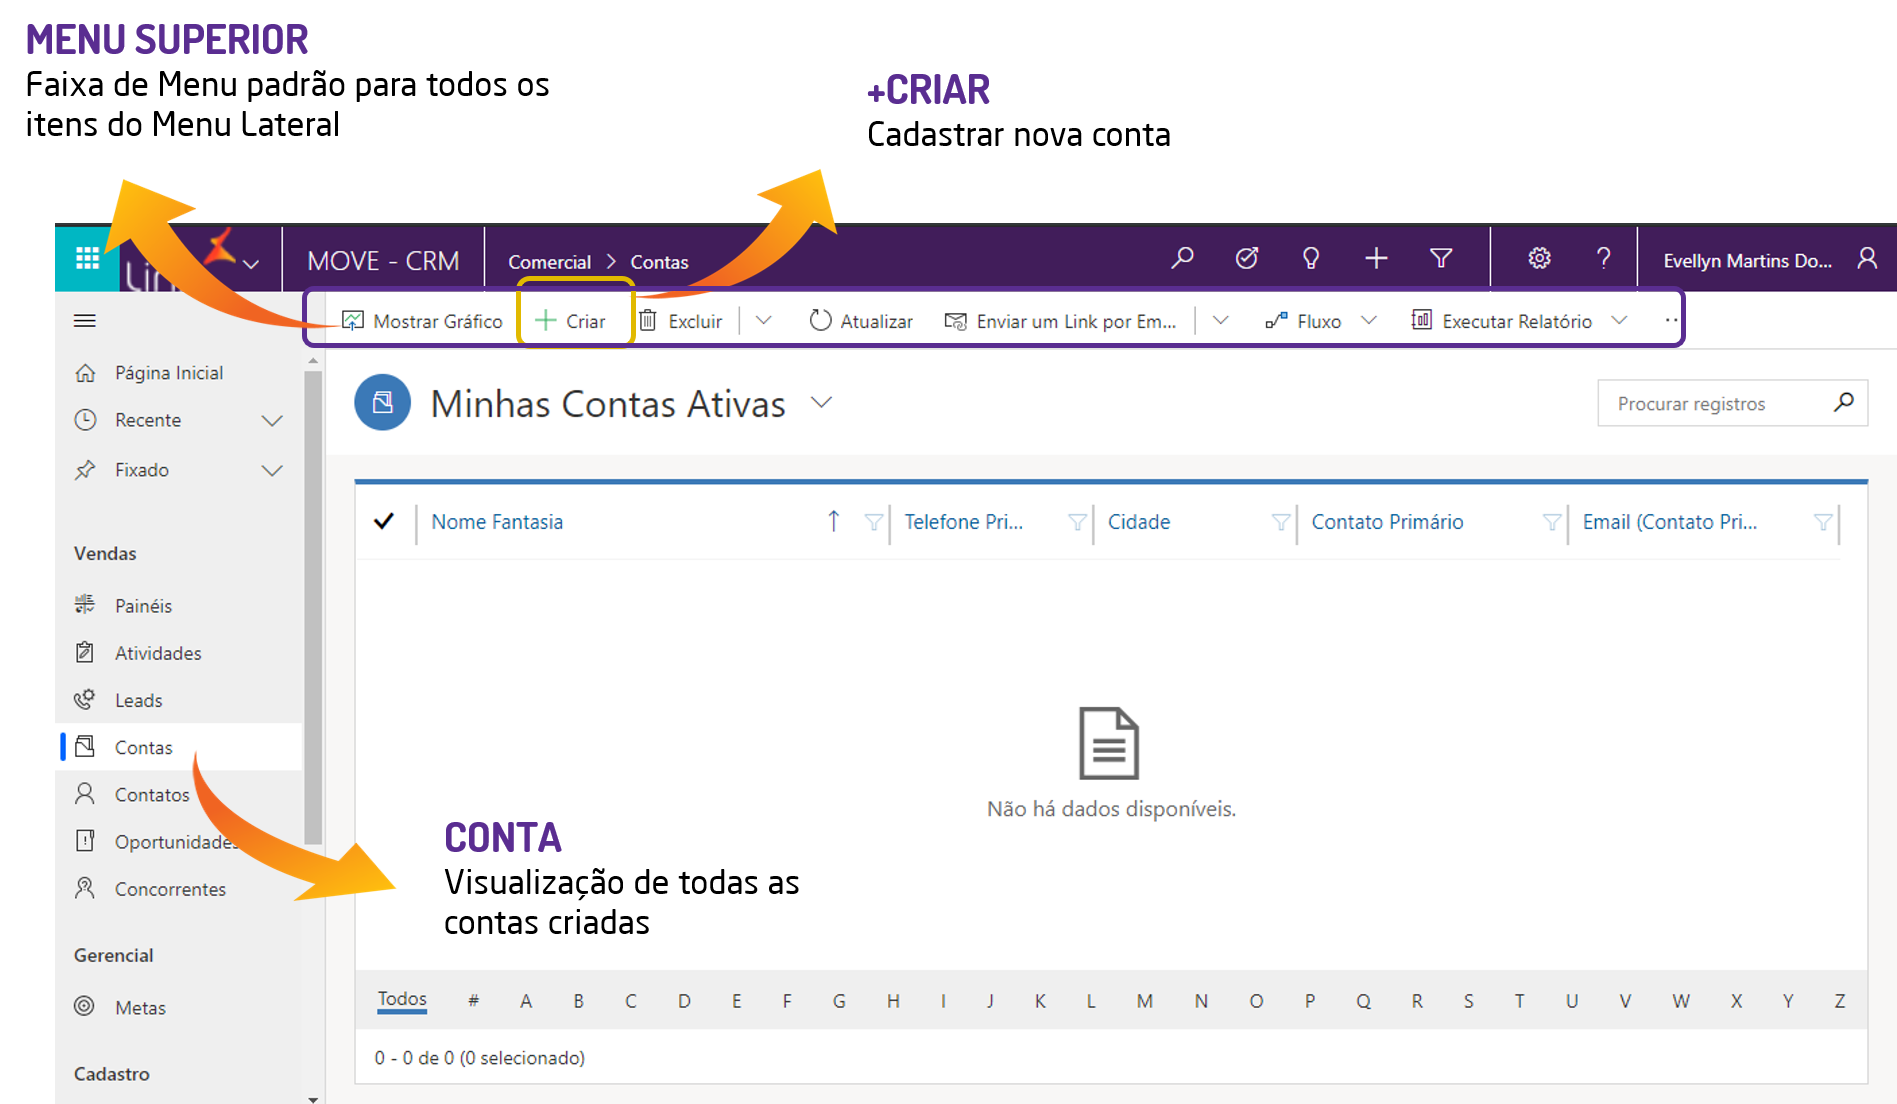Image resolution: width=1897 pixels, height=1104 pixels.
Task: Click the Mostrar Gráfico button
Action: pyautogui.click(x=422, y=321)
